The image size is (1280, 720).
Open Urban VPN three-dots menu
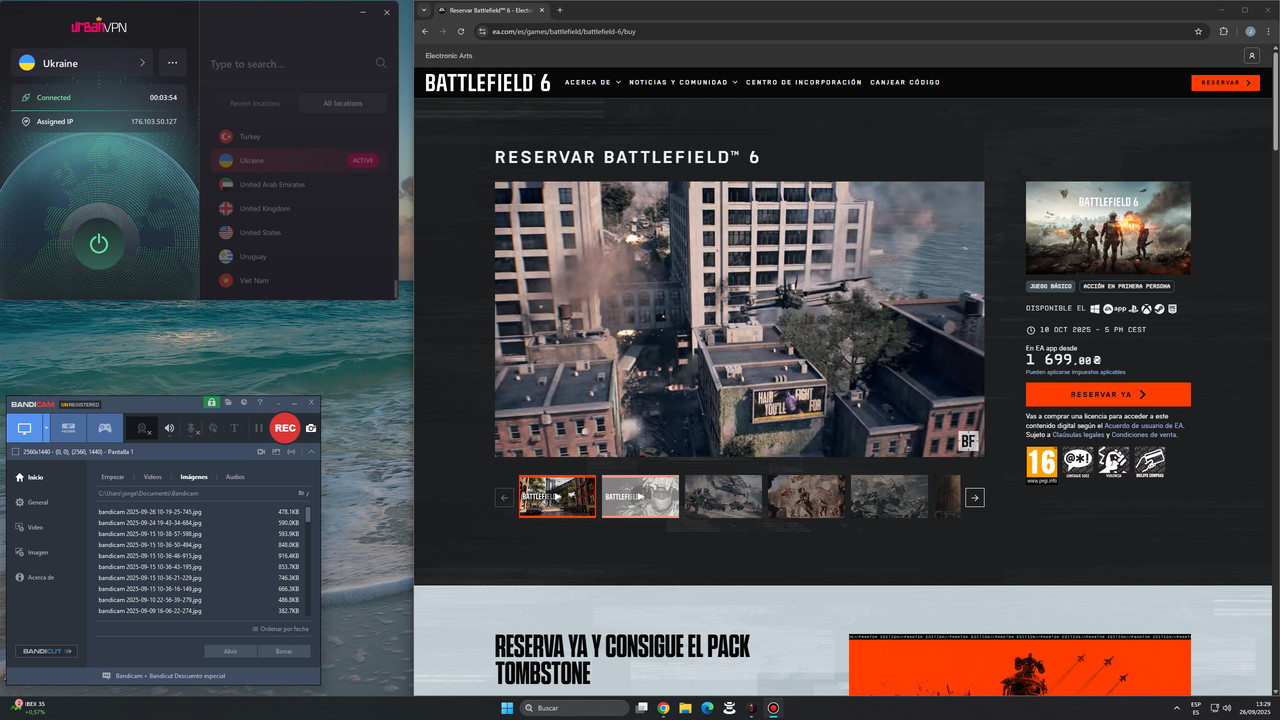172,63
